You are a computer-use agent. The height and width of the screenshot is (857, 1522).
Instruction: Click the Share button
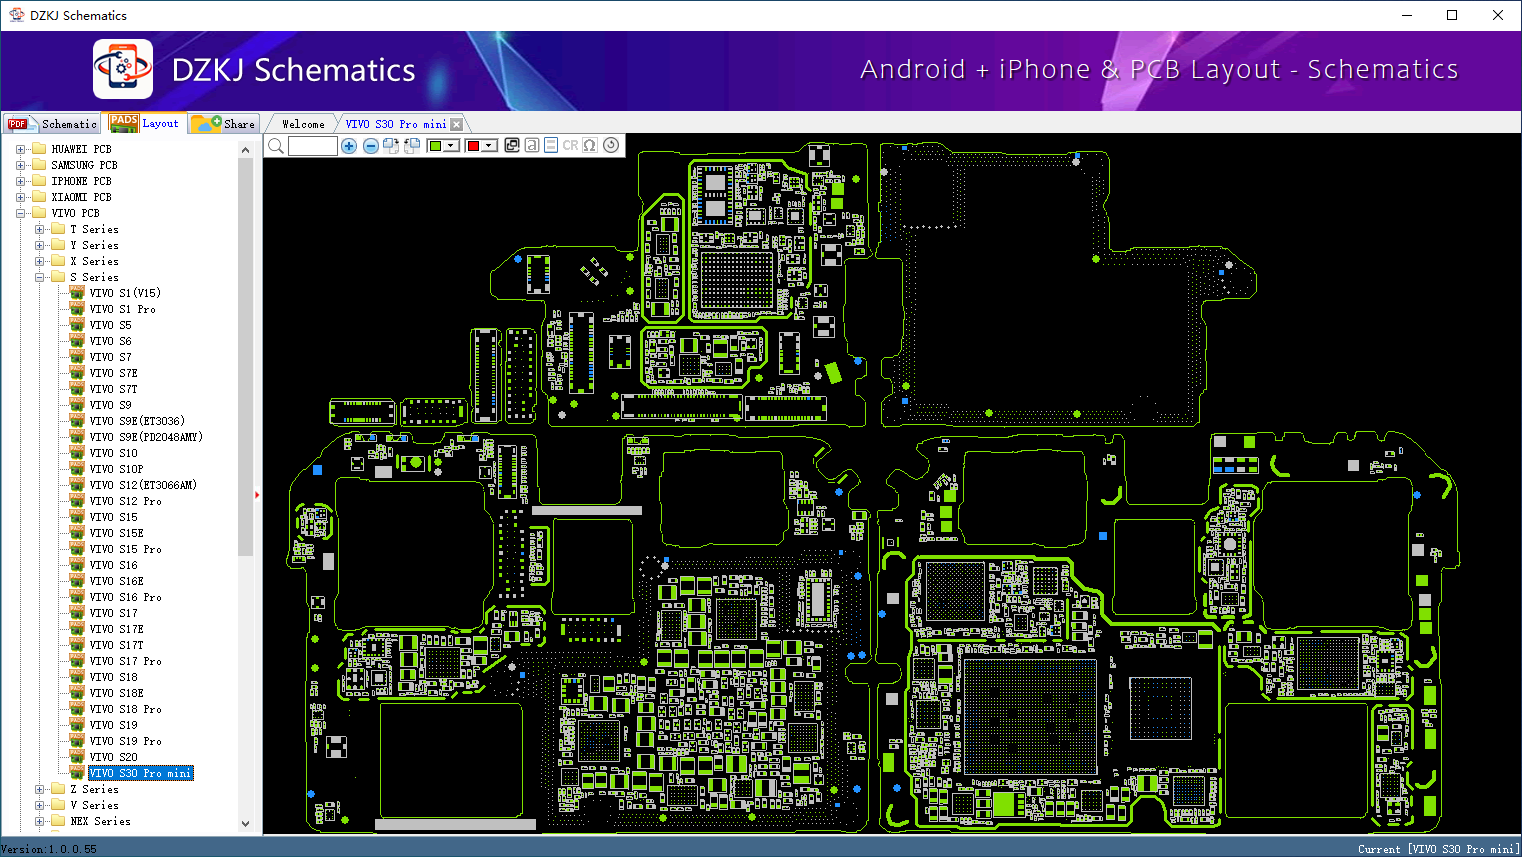pyautogui.click(x=225, y=123)
